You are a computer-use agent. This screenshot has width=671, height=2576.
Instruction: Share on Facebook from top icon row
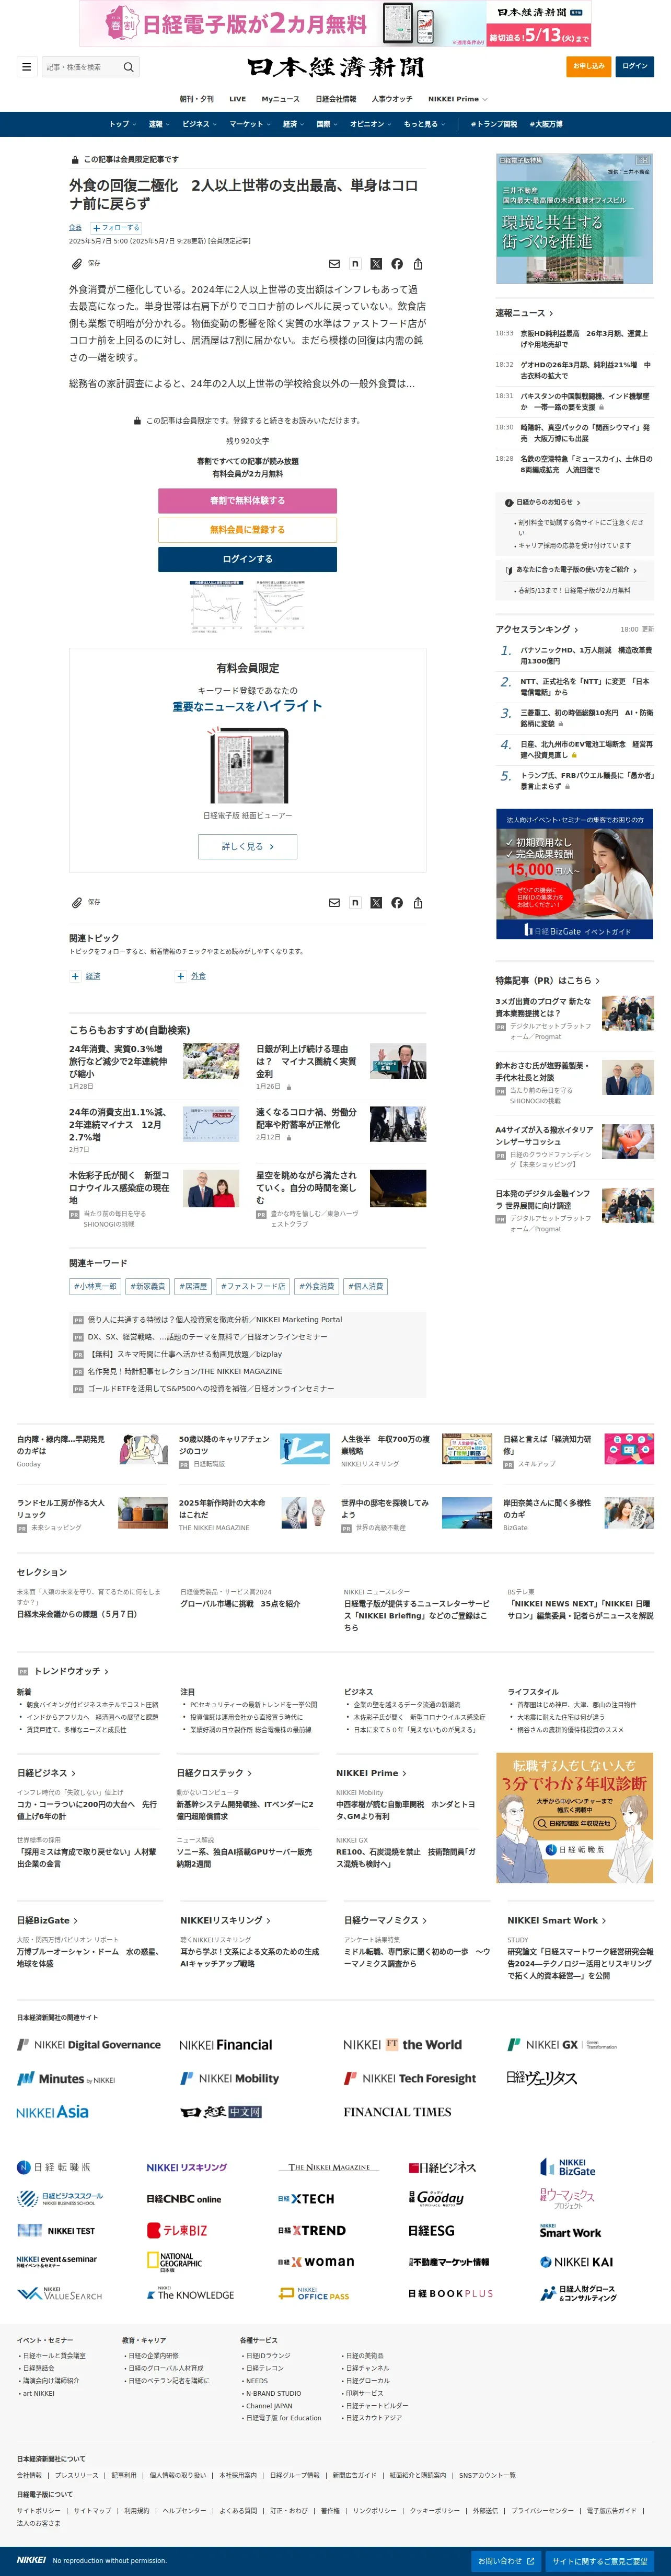[397, 264]
